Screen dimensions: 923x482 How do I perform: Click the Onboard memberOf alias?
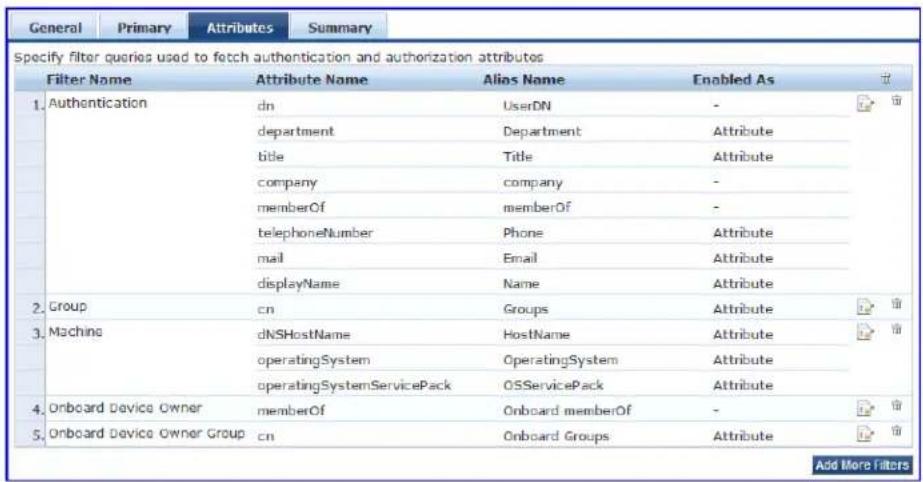point(566,410)
